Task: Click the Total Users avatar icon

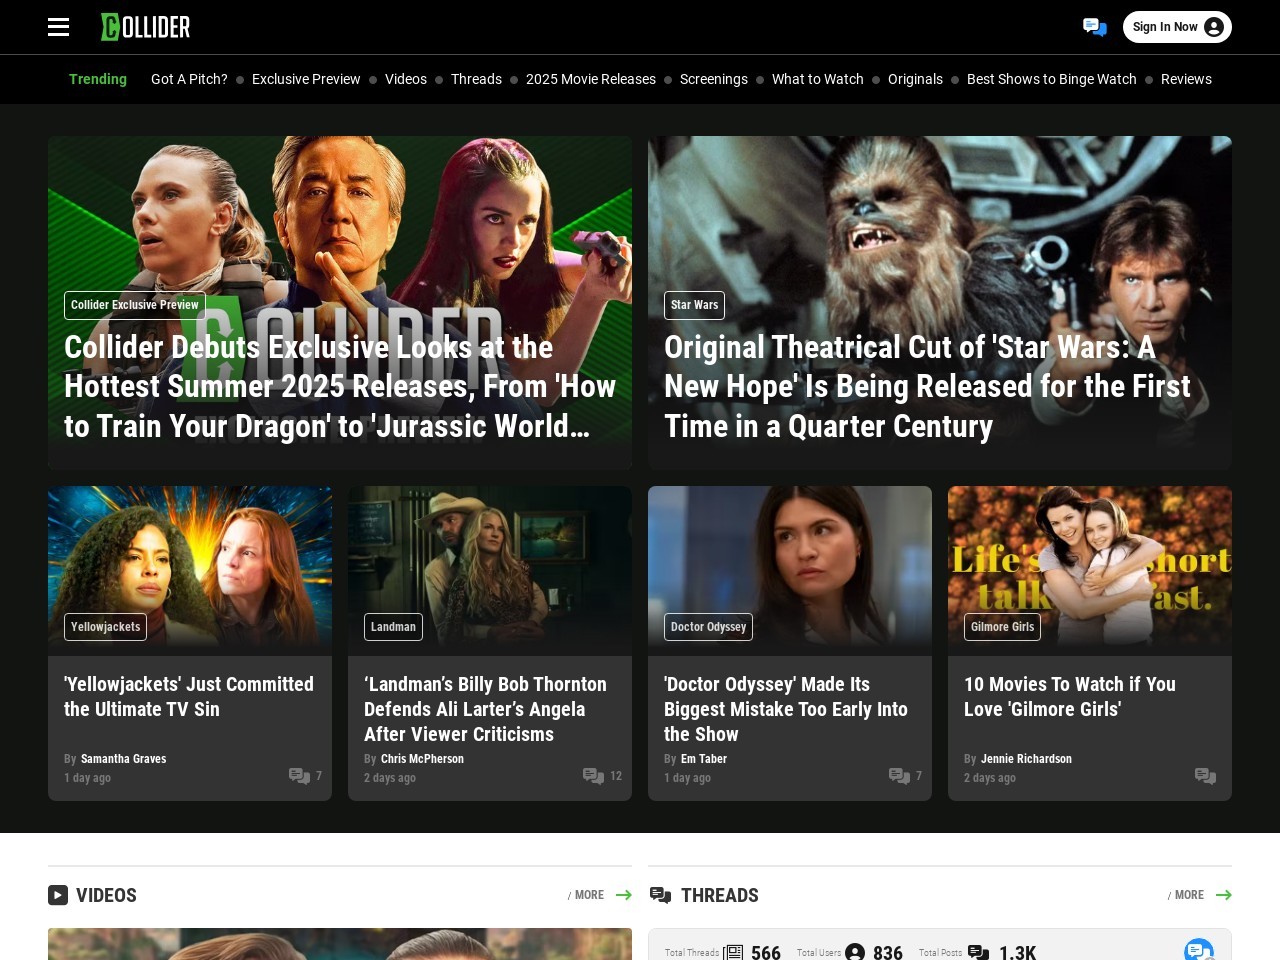Action: [x=855, y=953]
